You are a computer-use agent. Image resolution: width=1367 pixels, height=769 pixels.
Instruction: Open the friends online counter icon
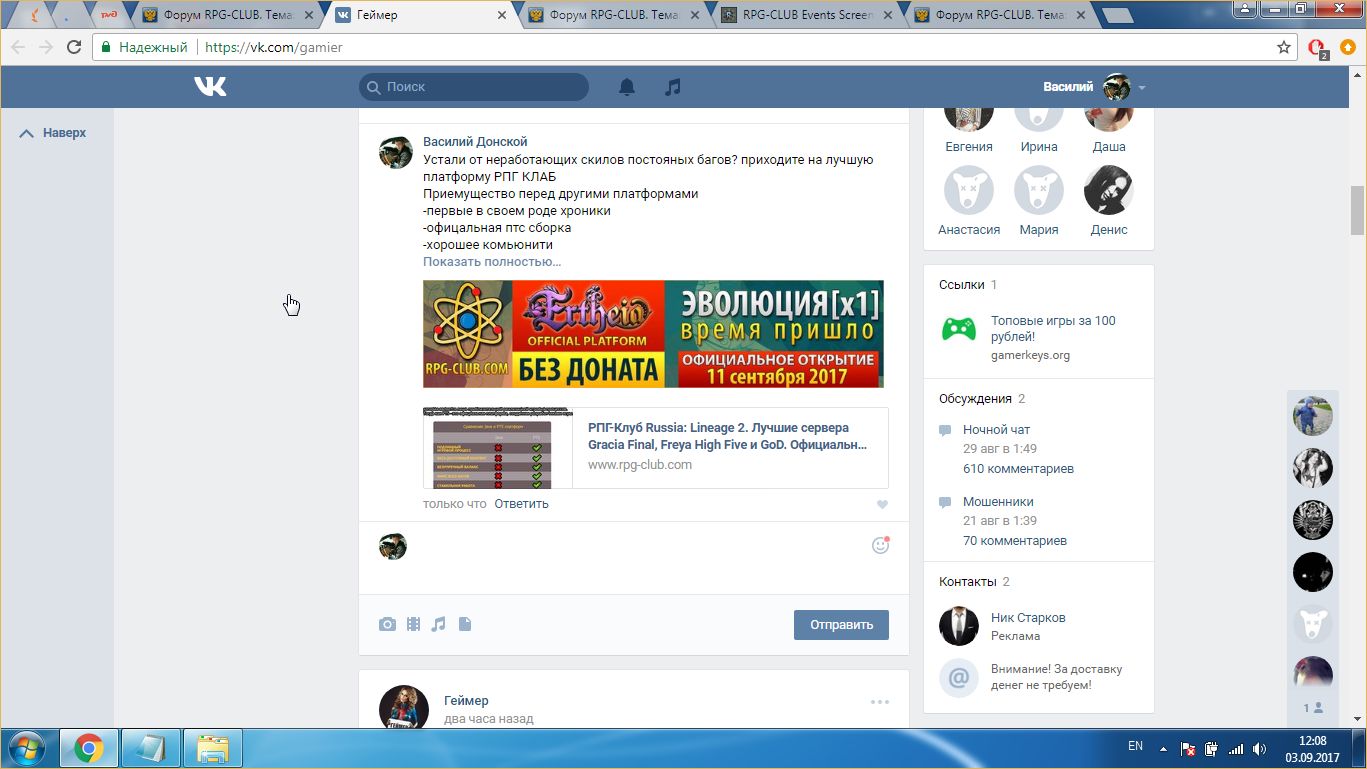click(x=1313, y=708)
